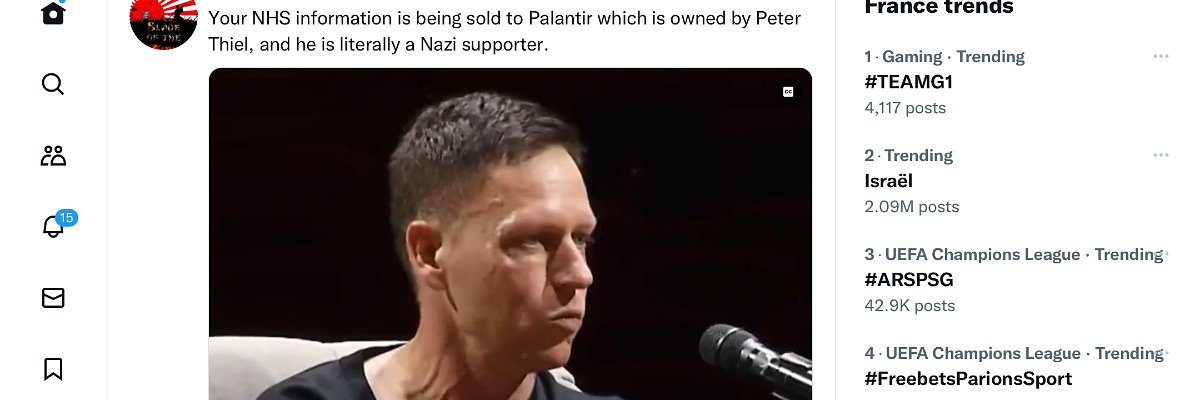Open more options for #FreebetsParionsSport trend

(x=1161, y=354)
